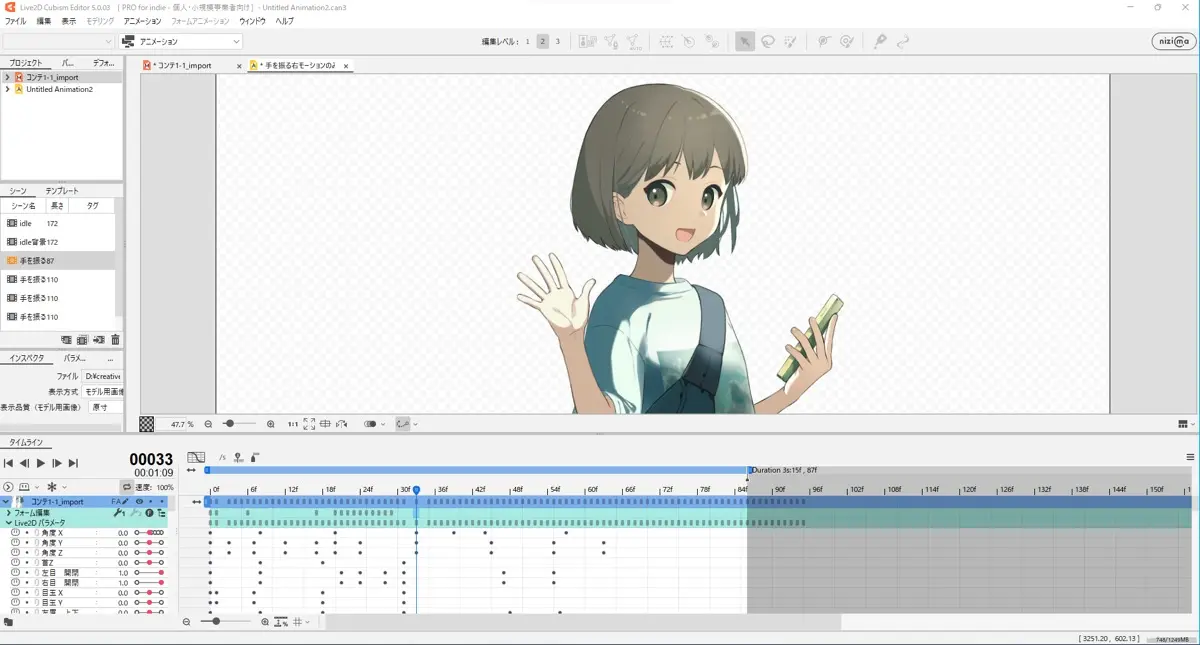Zoom out the canvas view
The width and height of the screenshot is (1200, 645).
[x=208, y=424]
